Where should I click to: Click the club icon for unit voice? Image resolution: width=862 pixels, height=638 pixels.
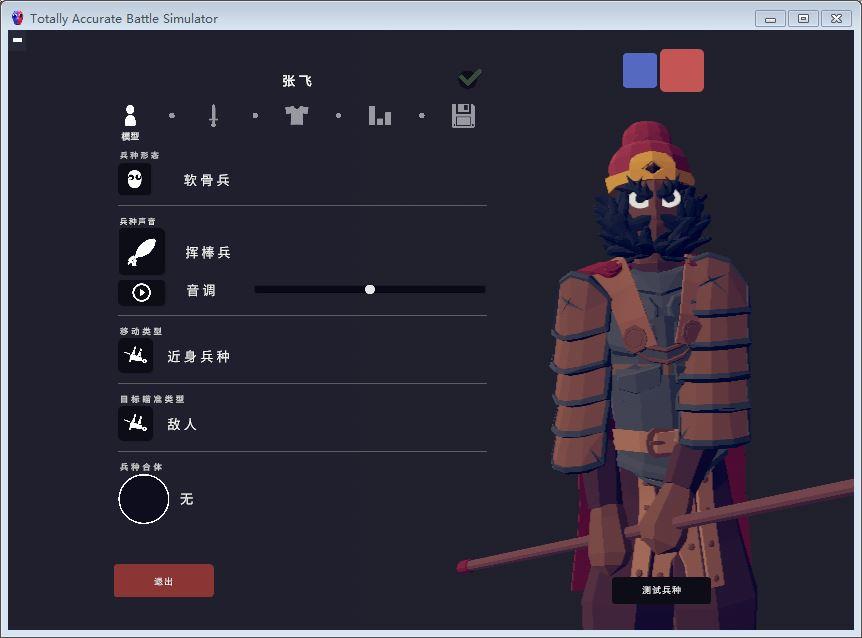(x=142, y=252)
